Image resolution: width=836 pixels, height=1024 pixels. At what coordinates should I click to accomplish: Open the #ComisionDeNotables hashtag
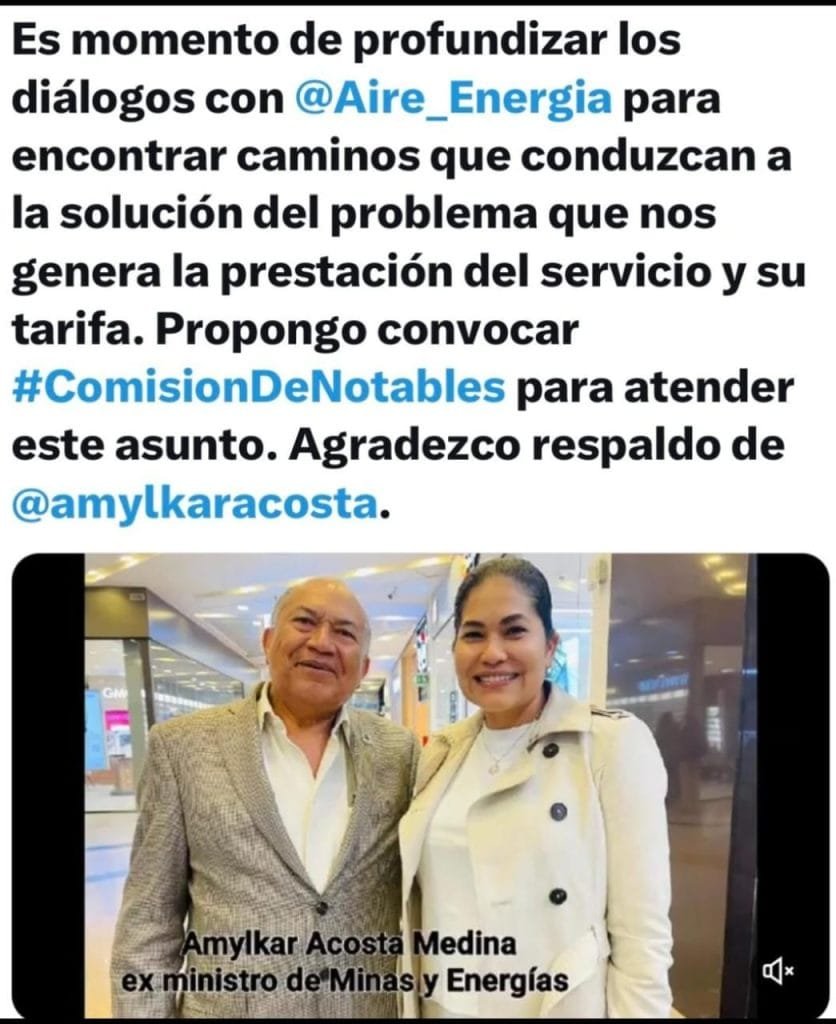[259, 388]
